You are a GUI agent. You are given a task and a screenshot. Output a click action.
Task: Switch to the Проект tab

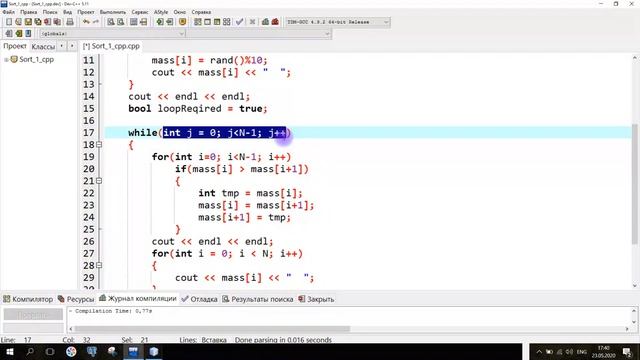click(x=15, y=46)
